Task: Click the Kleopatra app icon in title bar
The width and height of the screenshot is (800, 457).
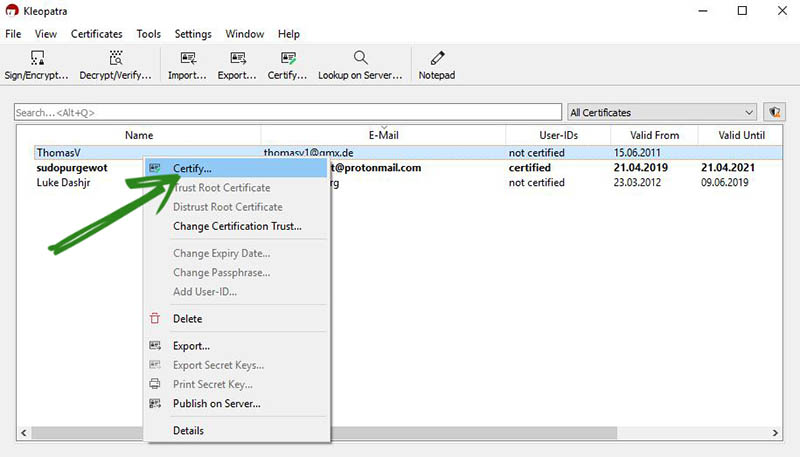Action: coord(11,10)
